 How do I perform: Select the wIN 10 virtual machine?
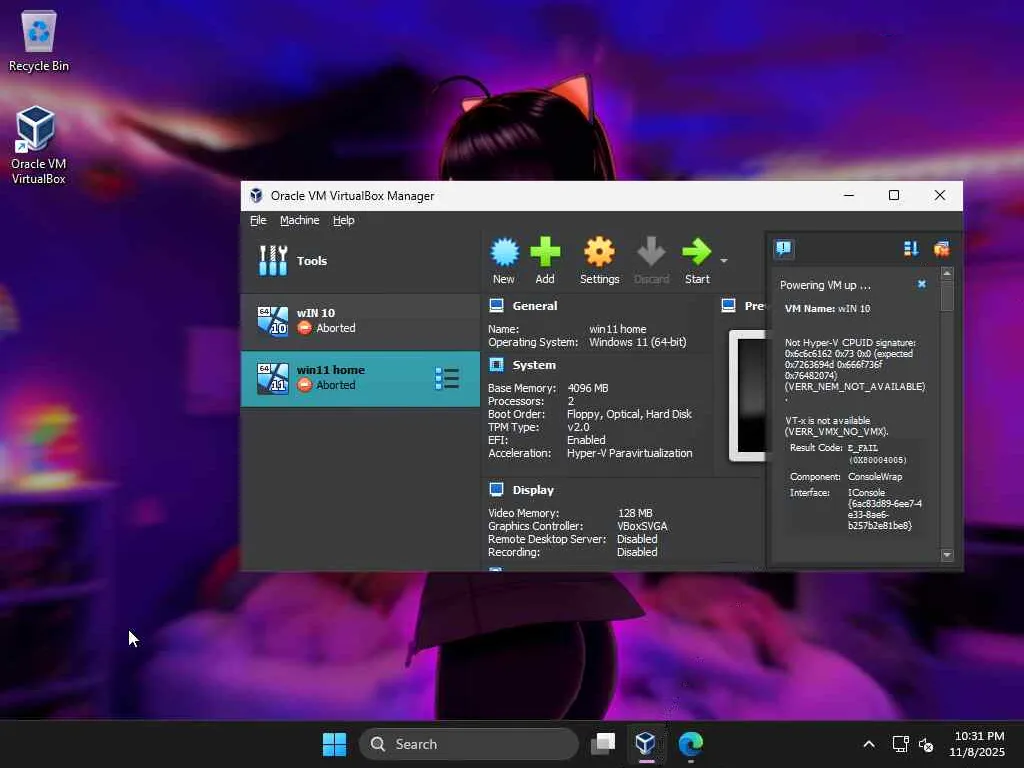tap(360, 321)
